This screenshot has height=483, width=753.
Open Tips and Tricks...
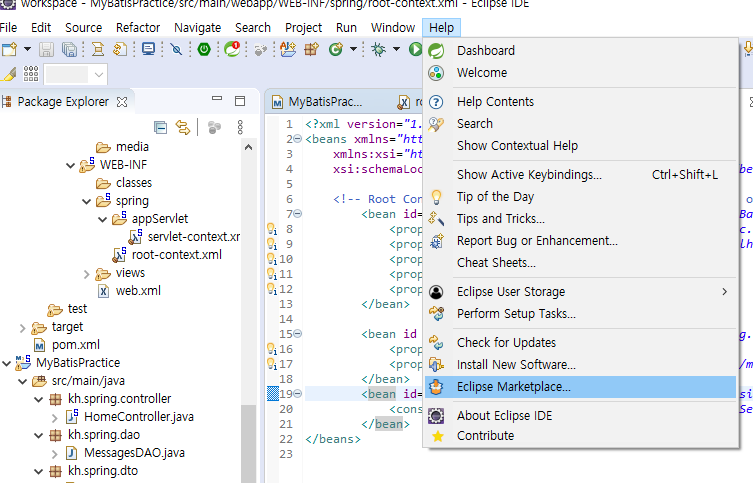pyautogui.click(x=581, y=219)
